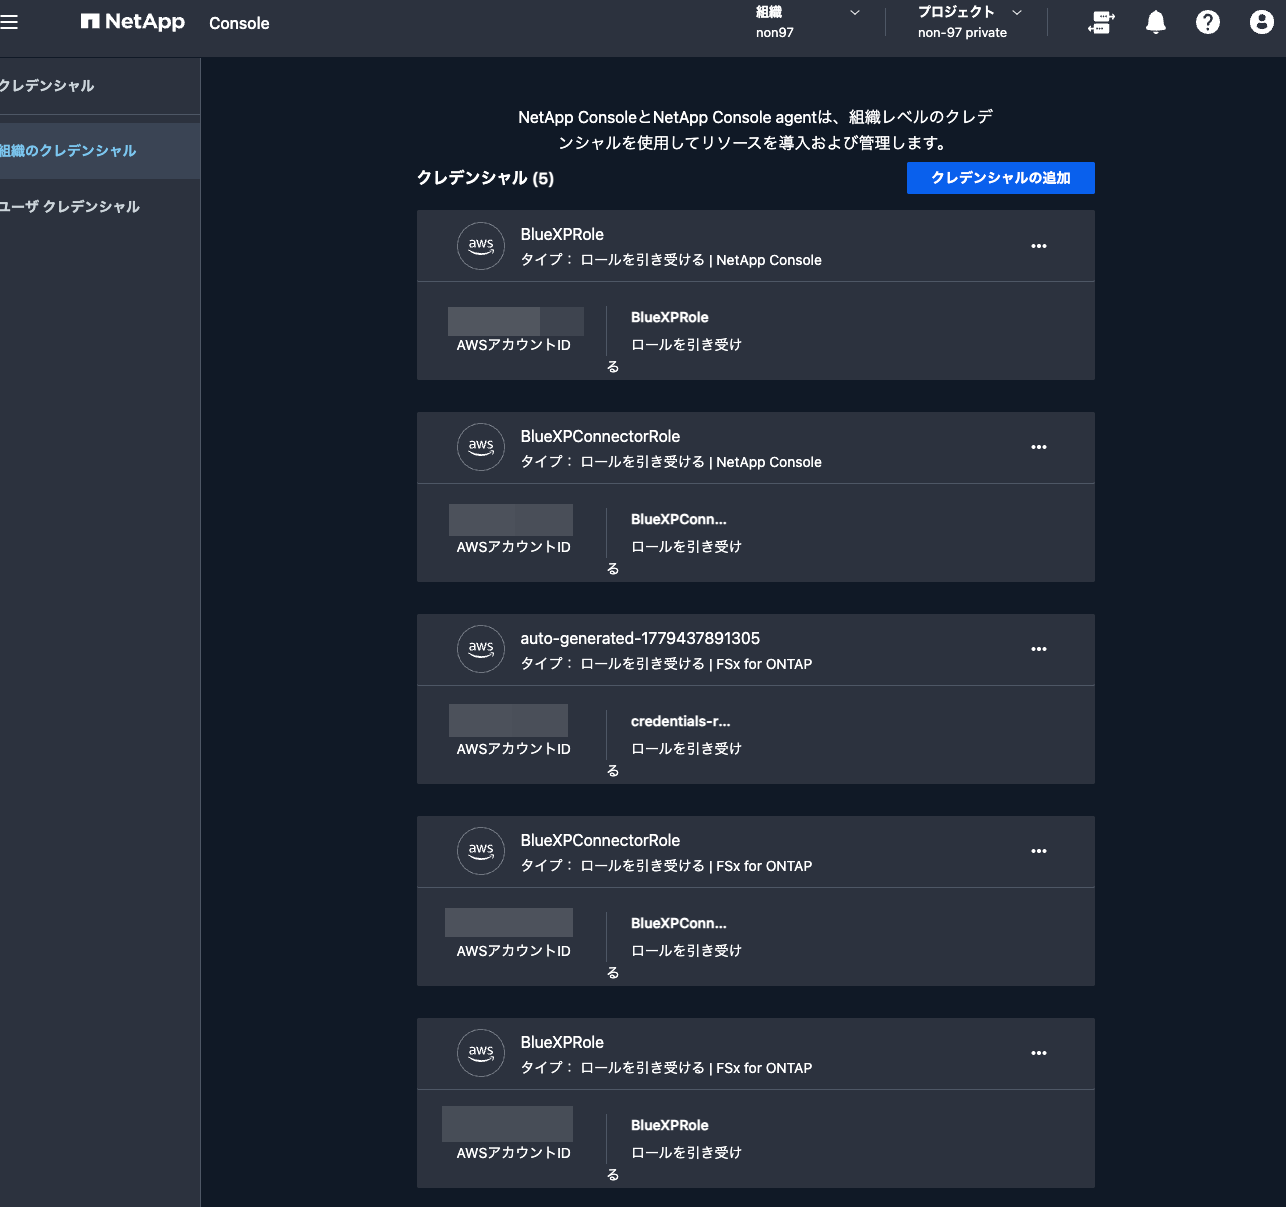Image resolution: width=1286 pixels, height=1207 pixels.
Task: Open more options for BlueXPRole NetApp Console credential
Action: point(1039,246)
